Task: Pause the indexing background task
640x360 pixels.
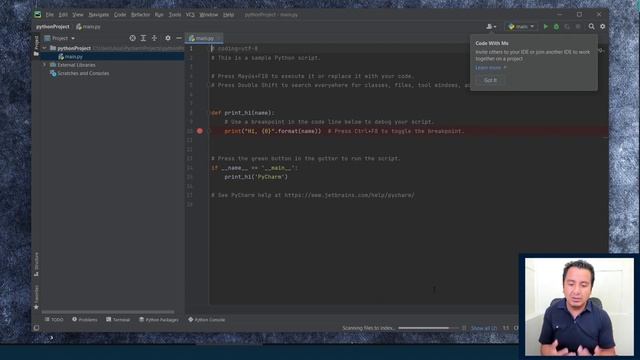Action: coord(464,328)
